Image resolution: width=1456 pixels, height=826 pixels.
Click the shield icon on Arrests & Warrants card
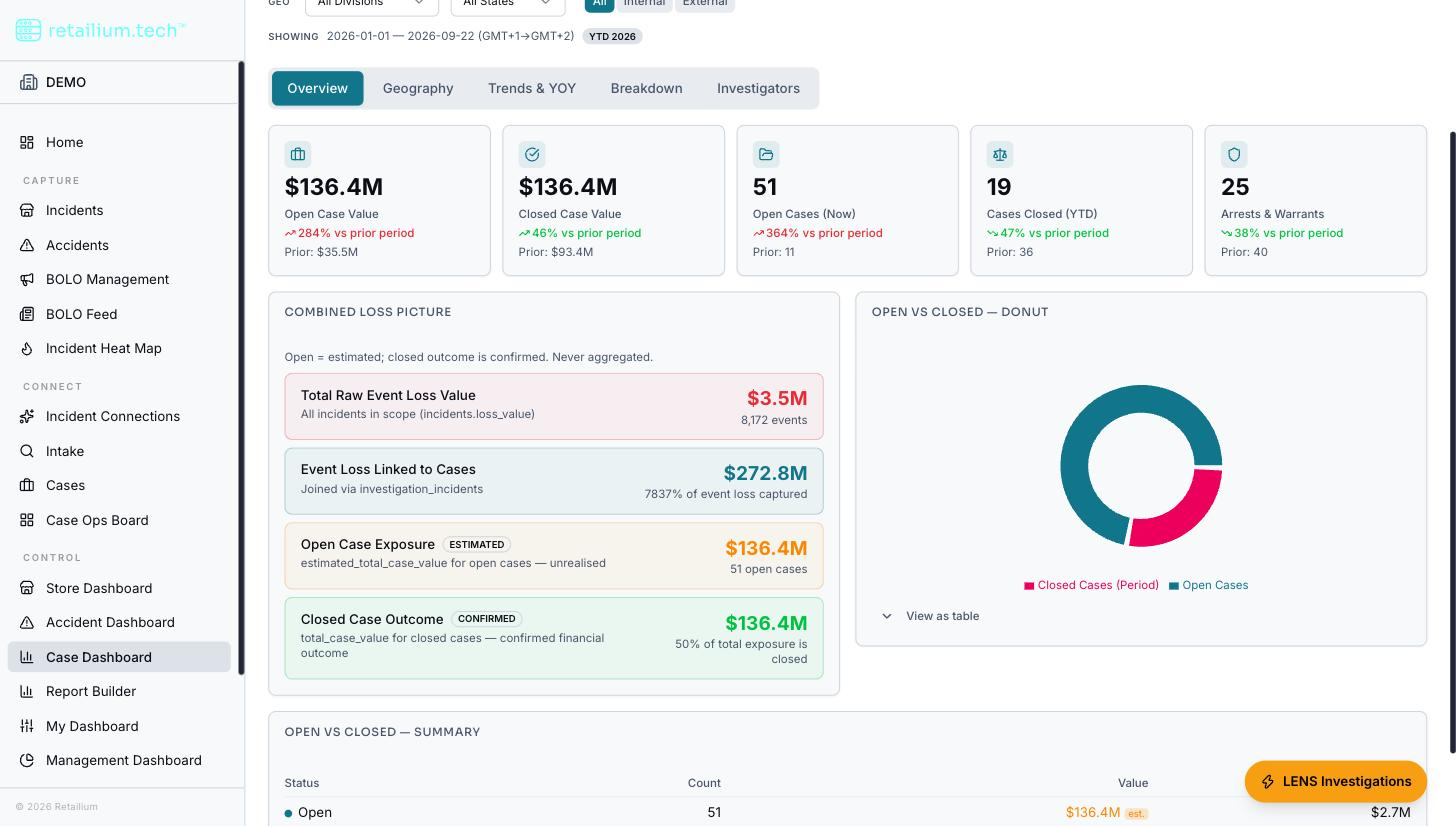coord(1234,154)
